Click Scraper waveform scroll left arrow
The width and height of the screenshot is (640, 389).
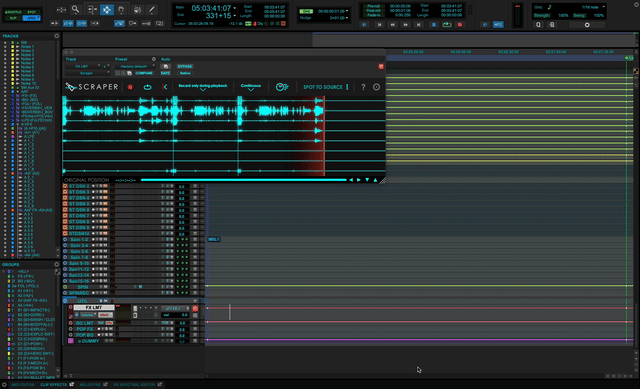351,180
